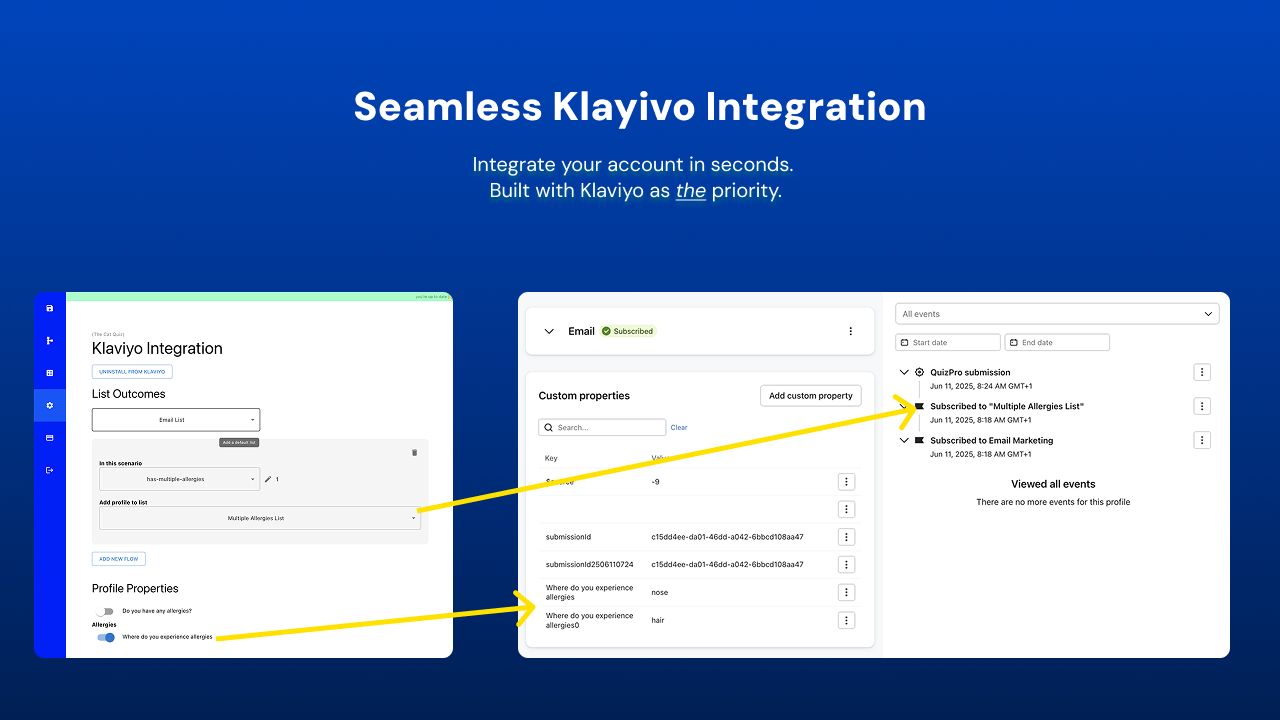Edit the scenario with the pencil icon
The image size is (1280, 720).
[x=268, y=479]
